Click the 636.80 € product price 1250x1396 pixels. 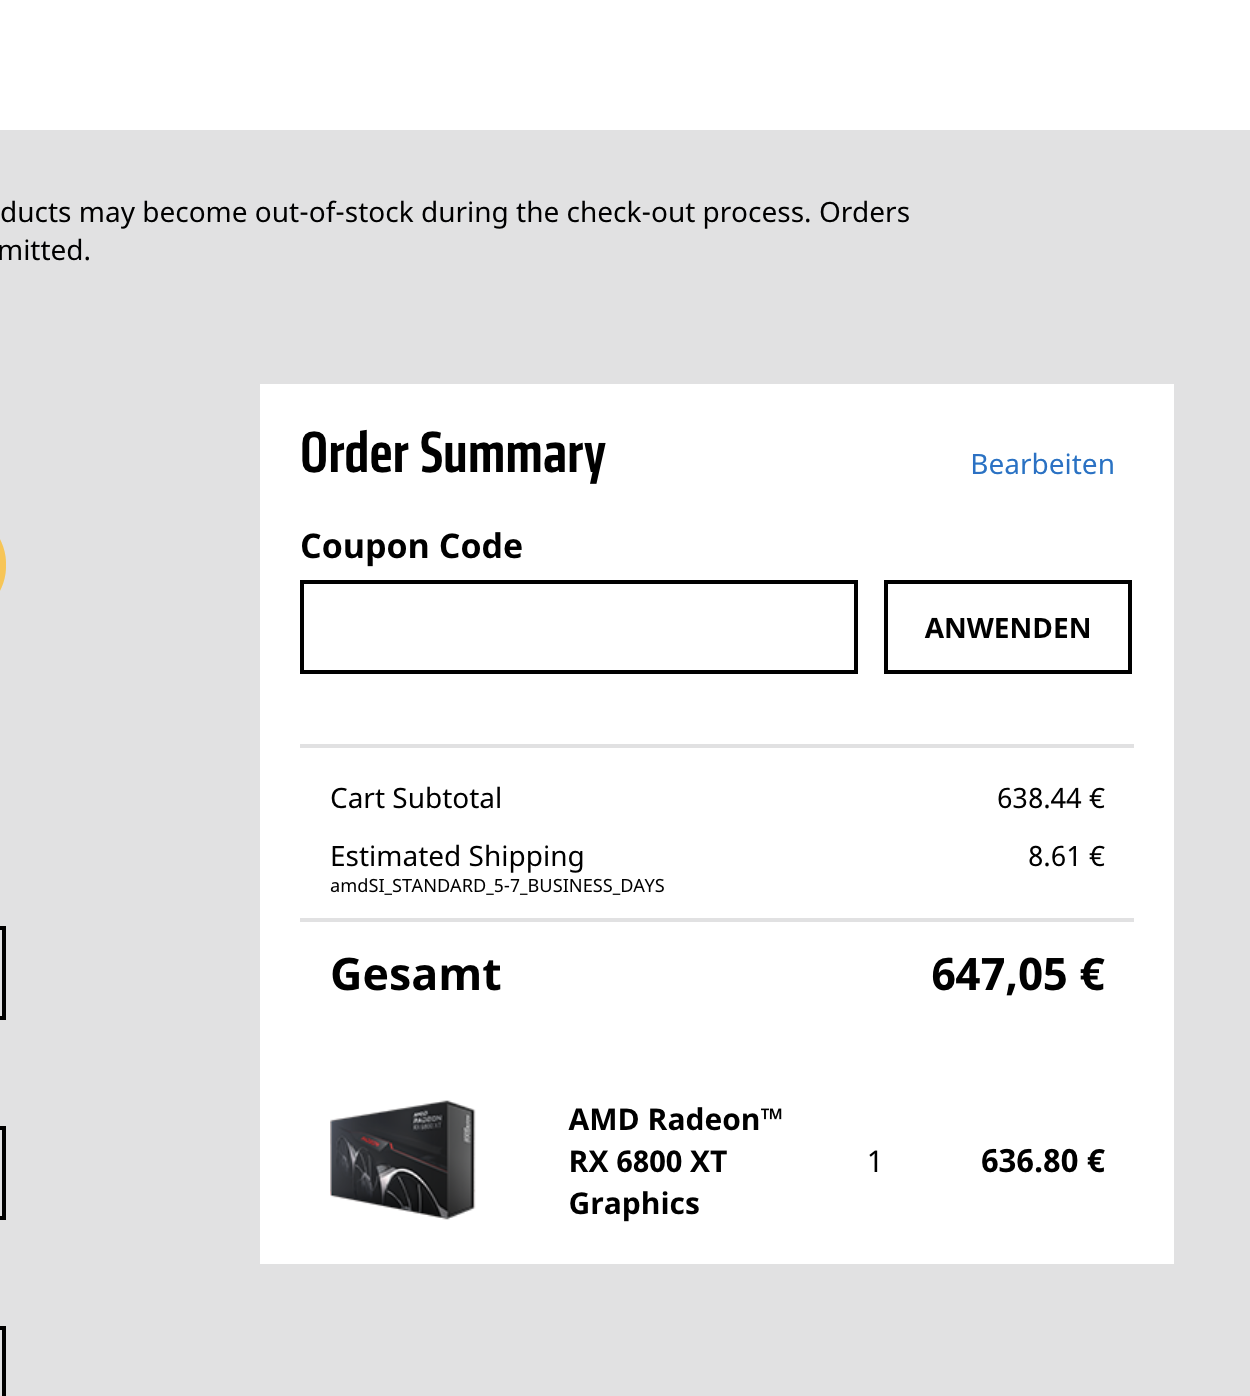coord(1042,1161)
